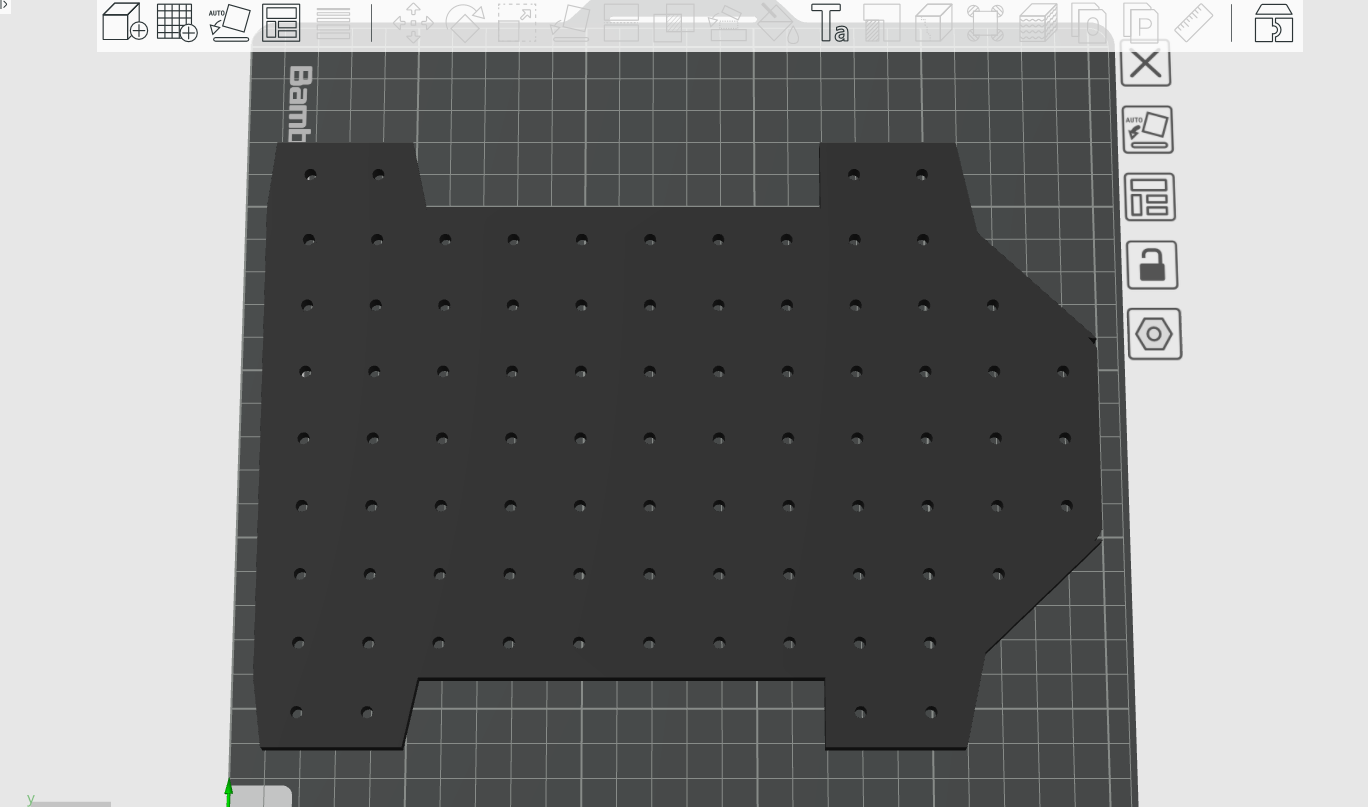The image size is (1368, 807).
Task: Select the Move tool with four arrows
Action: [412, 22]
